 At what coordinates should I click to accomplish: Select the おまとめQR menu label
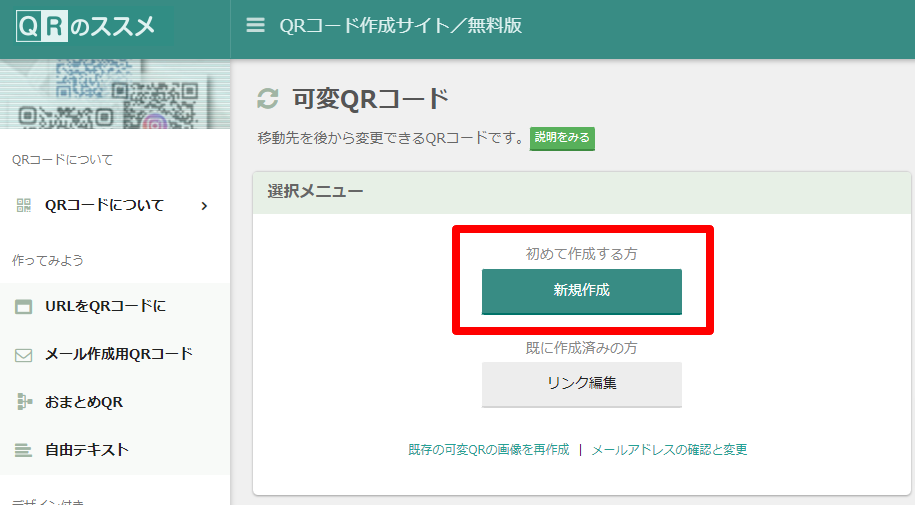(x=84, y=402)
